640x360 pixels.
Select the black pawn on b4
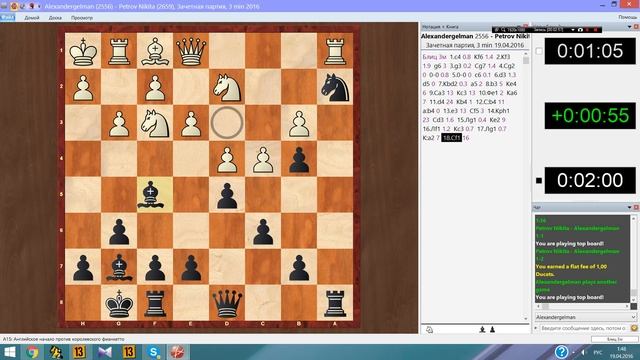click(299, 159)
